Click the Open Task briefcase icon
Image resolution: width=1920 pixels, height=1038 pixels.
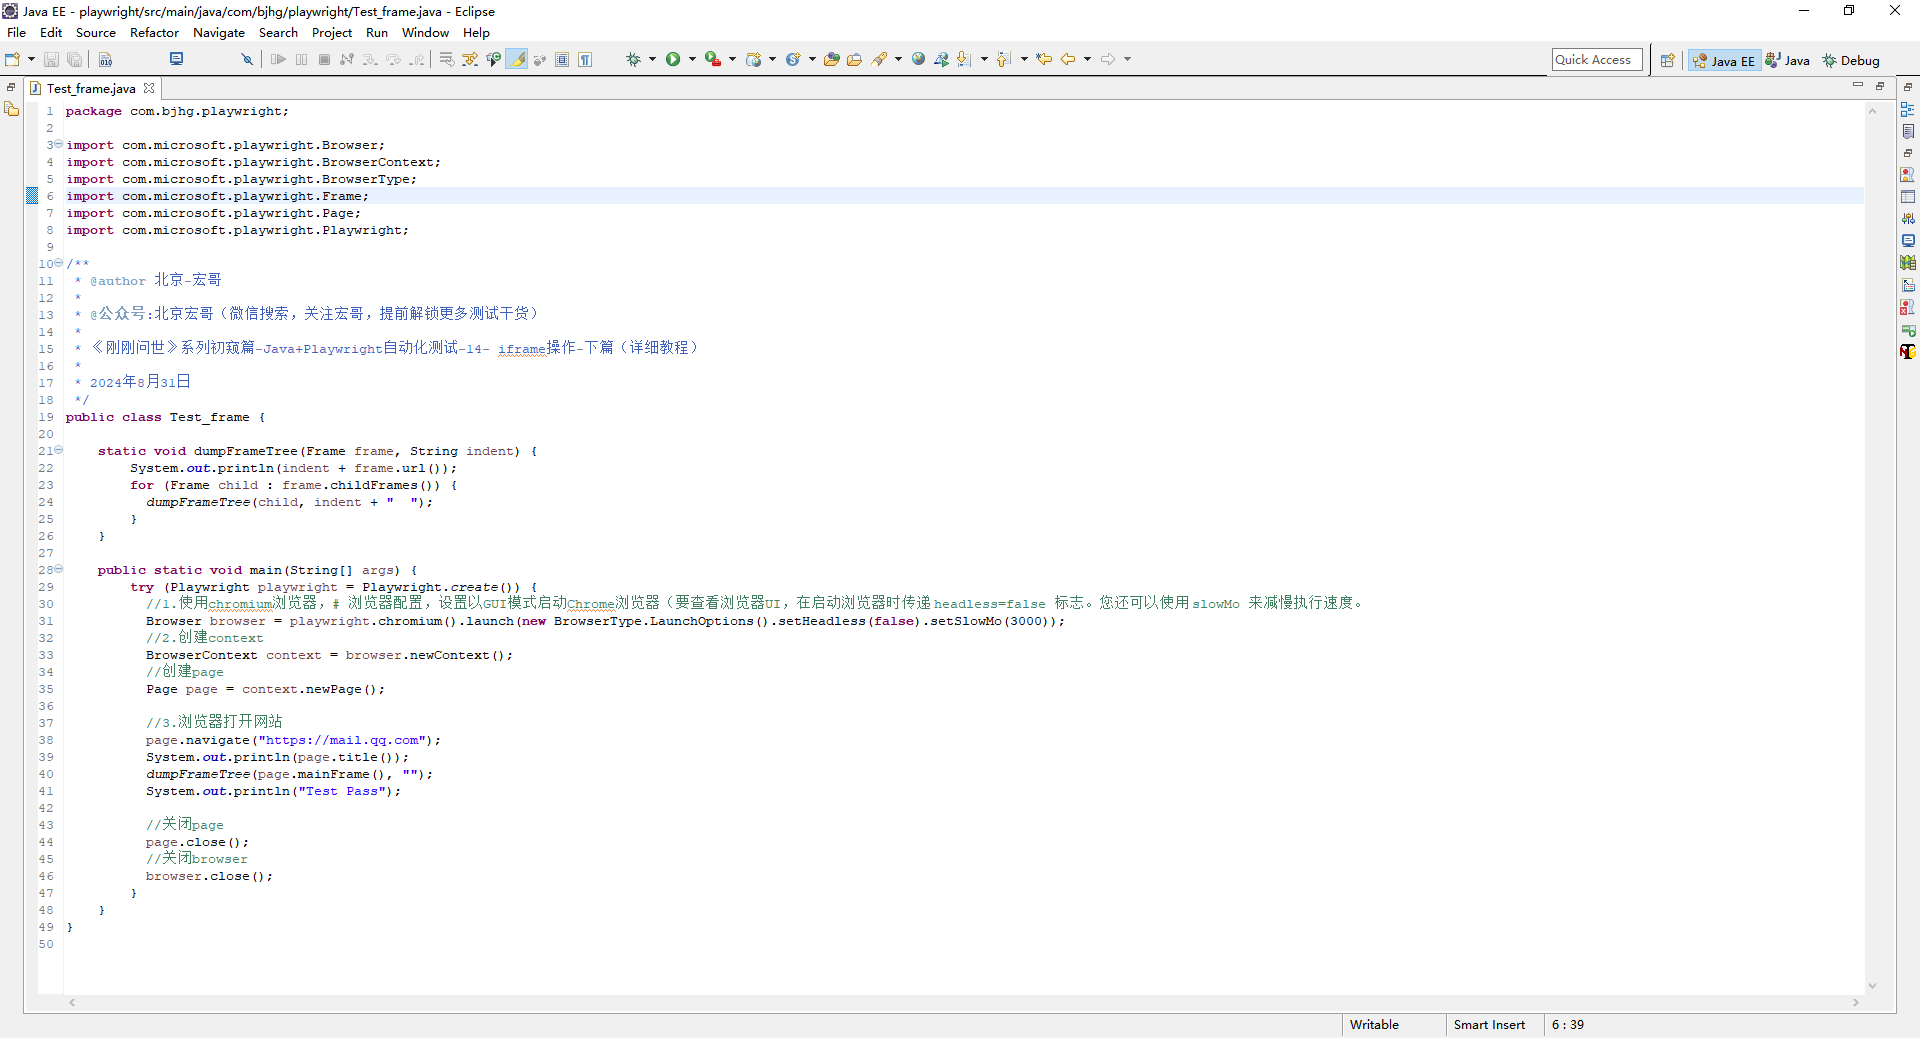pyautogui.click(x=854, y=60)
